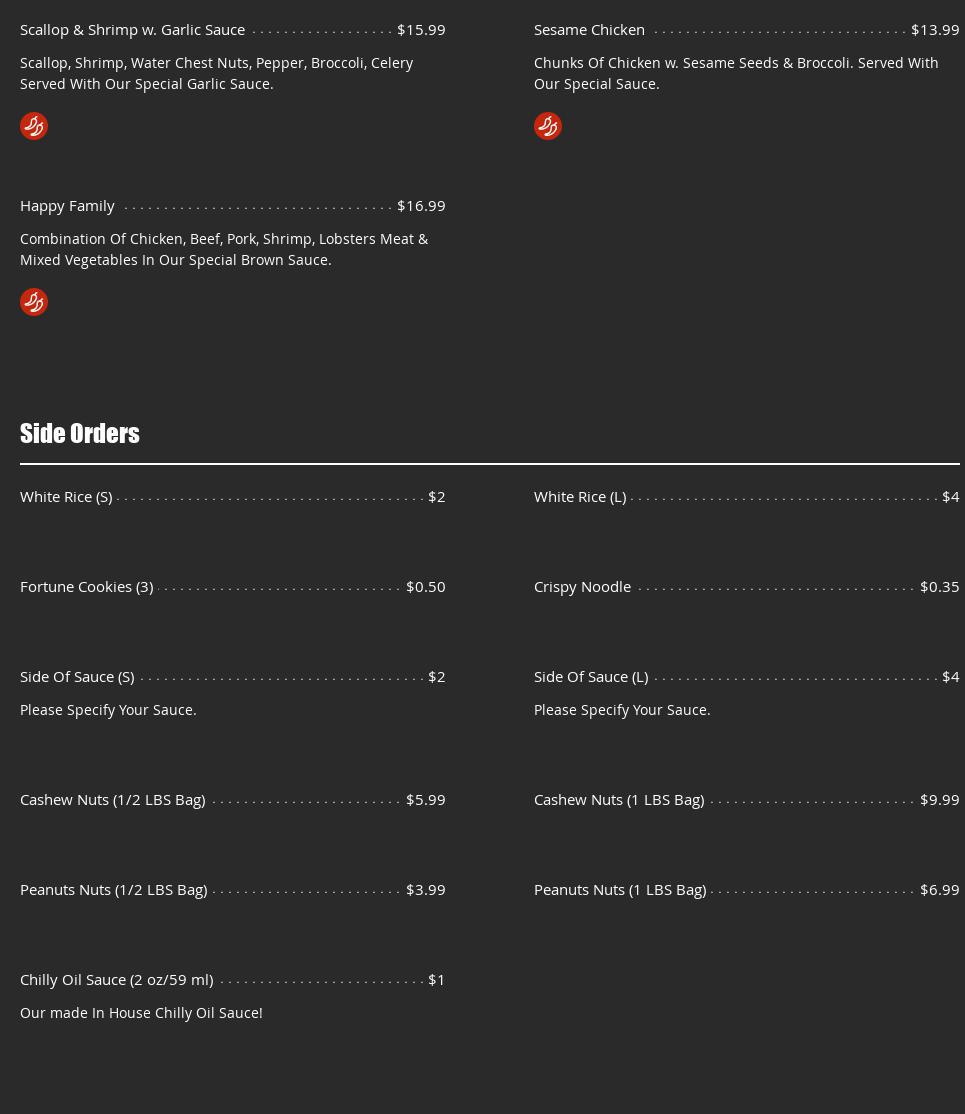
Task: Add Cashew Nuts (1 LBS Bag)
Action: pos(619,800)
